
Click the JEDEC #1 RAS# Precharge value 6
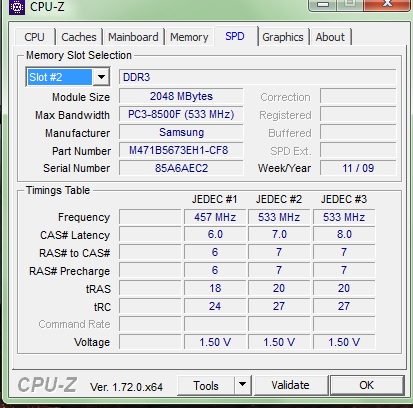[215, 270]
